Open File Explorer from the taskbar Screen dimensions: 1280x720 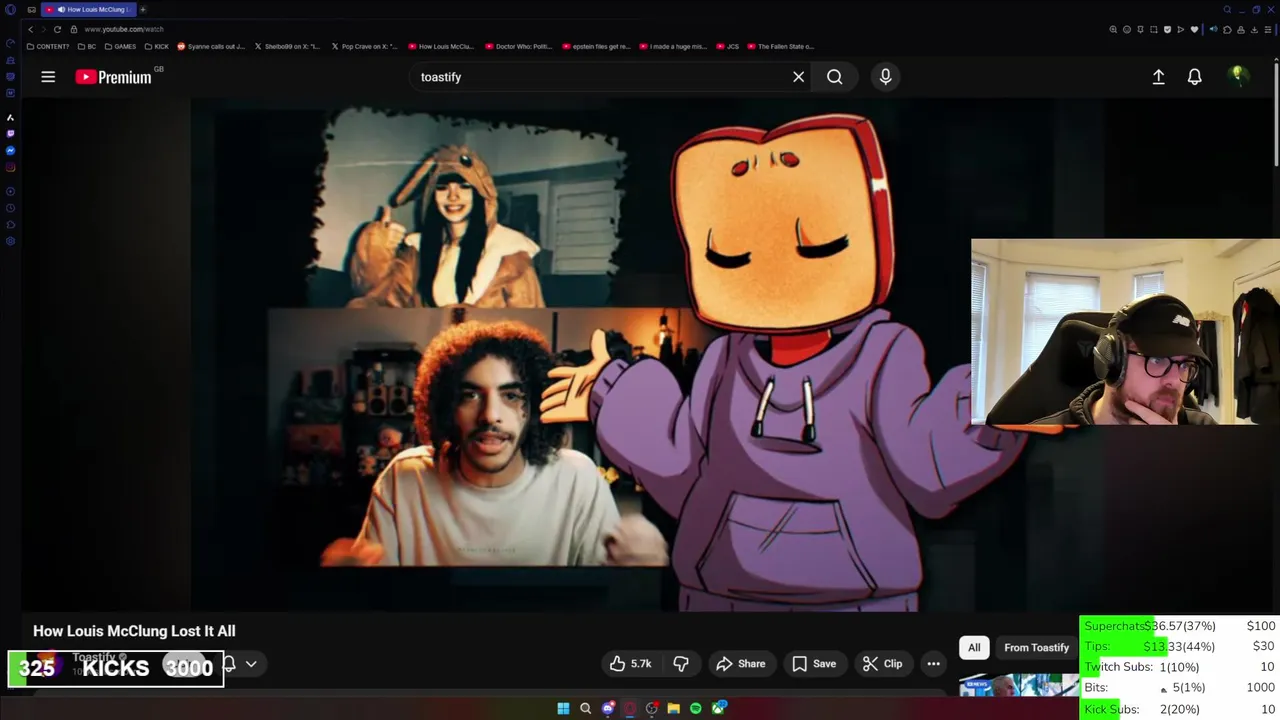point(674,708)
